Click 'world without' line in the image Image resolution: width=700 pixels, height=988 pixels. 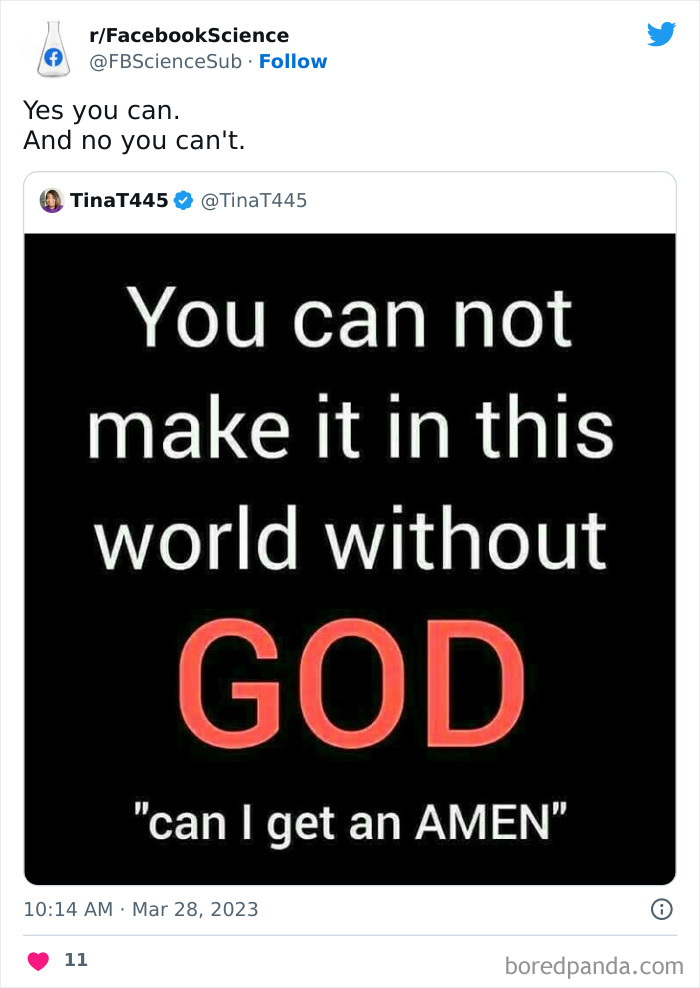pos(350,539)
